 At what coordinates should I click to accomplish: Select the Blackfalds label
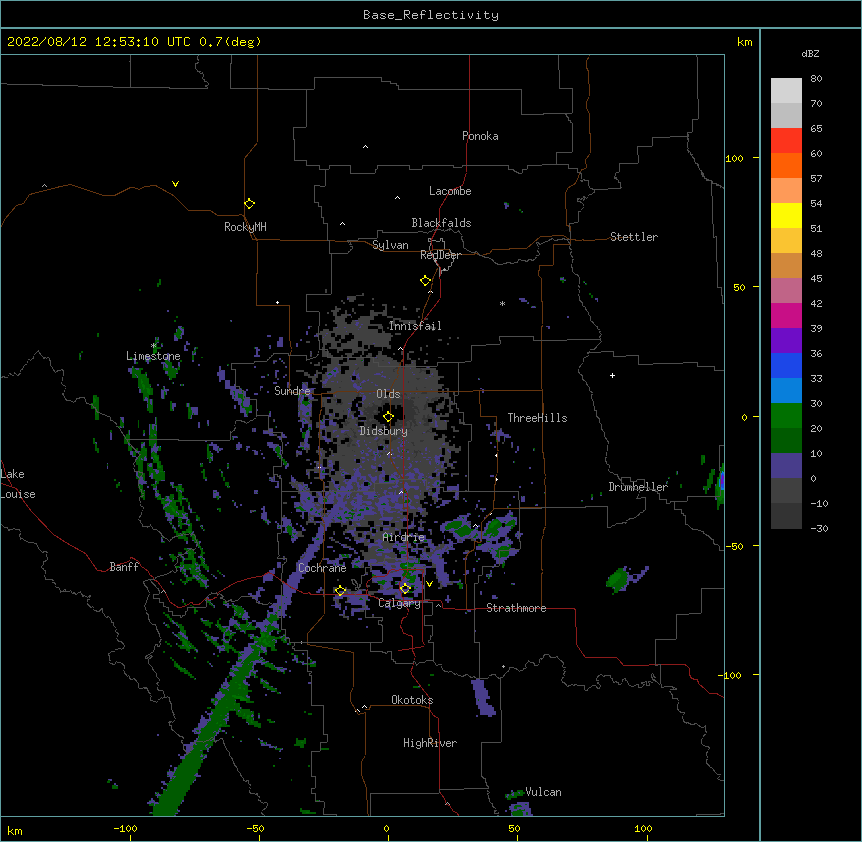441,223
